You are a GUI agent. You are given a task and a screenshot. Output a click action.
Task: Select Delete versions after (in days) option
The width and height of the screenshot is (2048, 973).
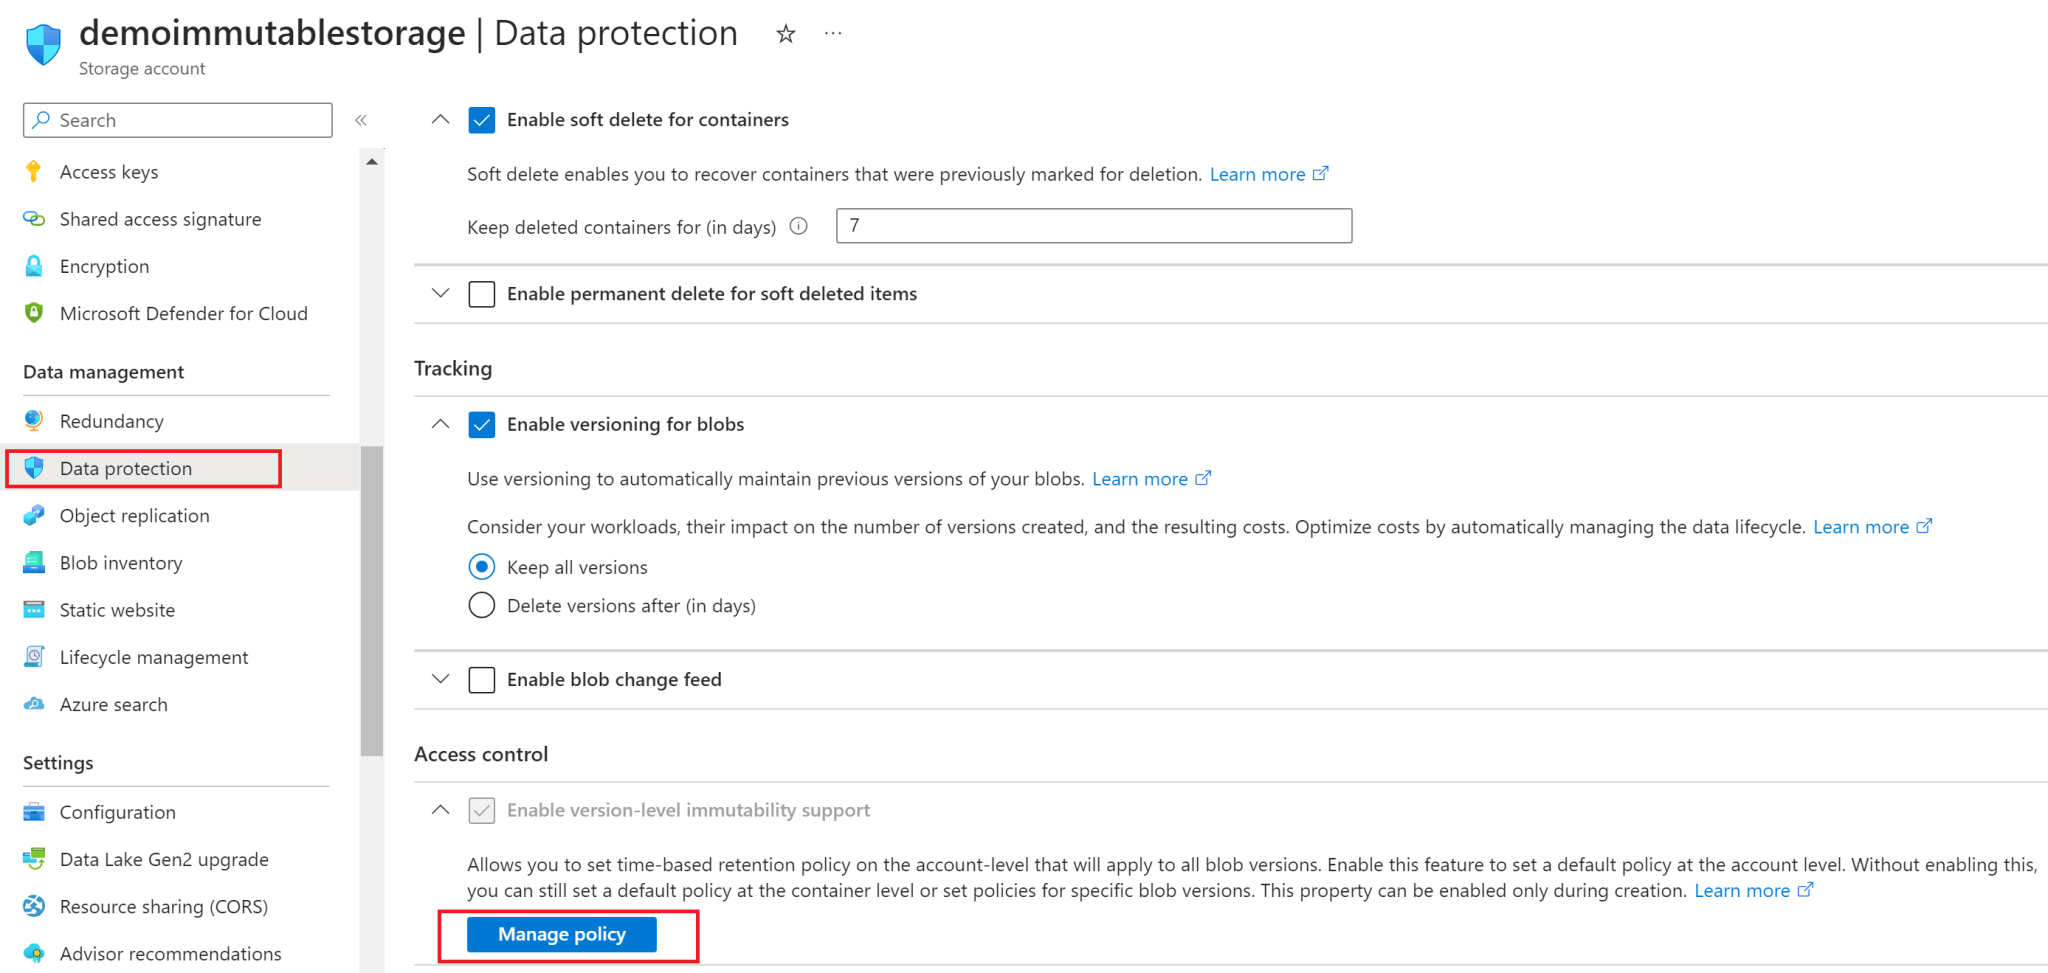click(x=481, y=605)
